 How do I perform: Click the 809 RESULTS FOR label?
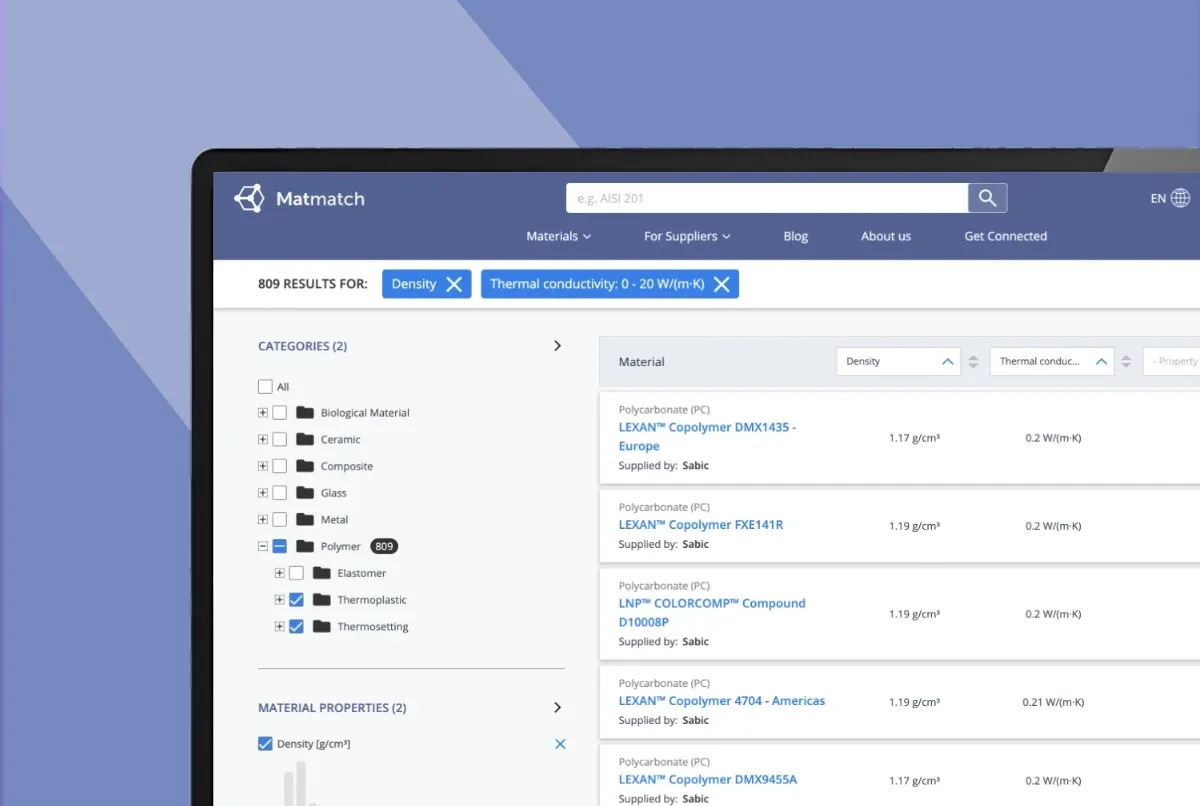click(313, 284)
